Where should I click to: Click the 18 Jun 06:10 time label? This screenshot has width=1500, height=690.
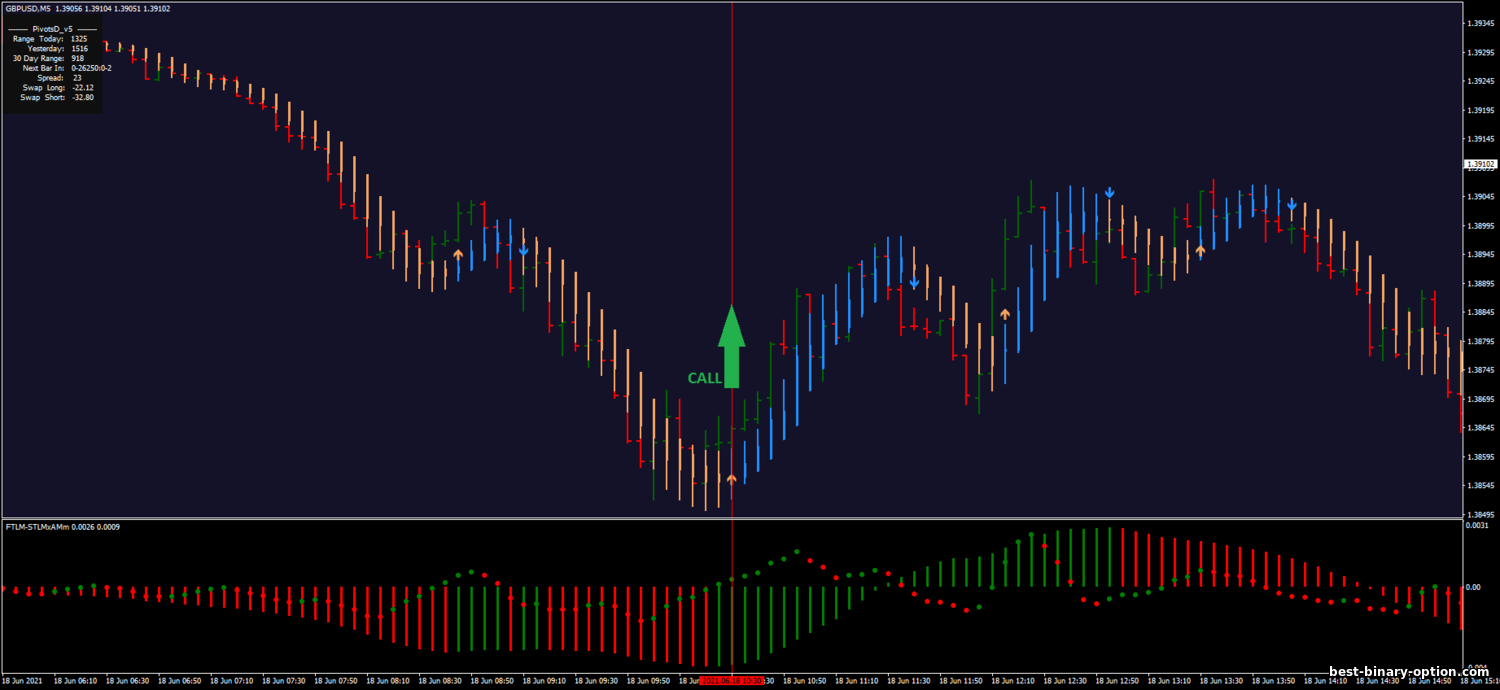(x=75, y=680)
